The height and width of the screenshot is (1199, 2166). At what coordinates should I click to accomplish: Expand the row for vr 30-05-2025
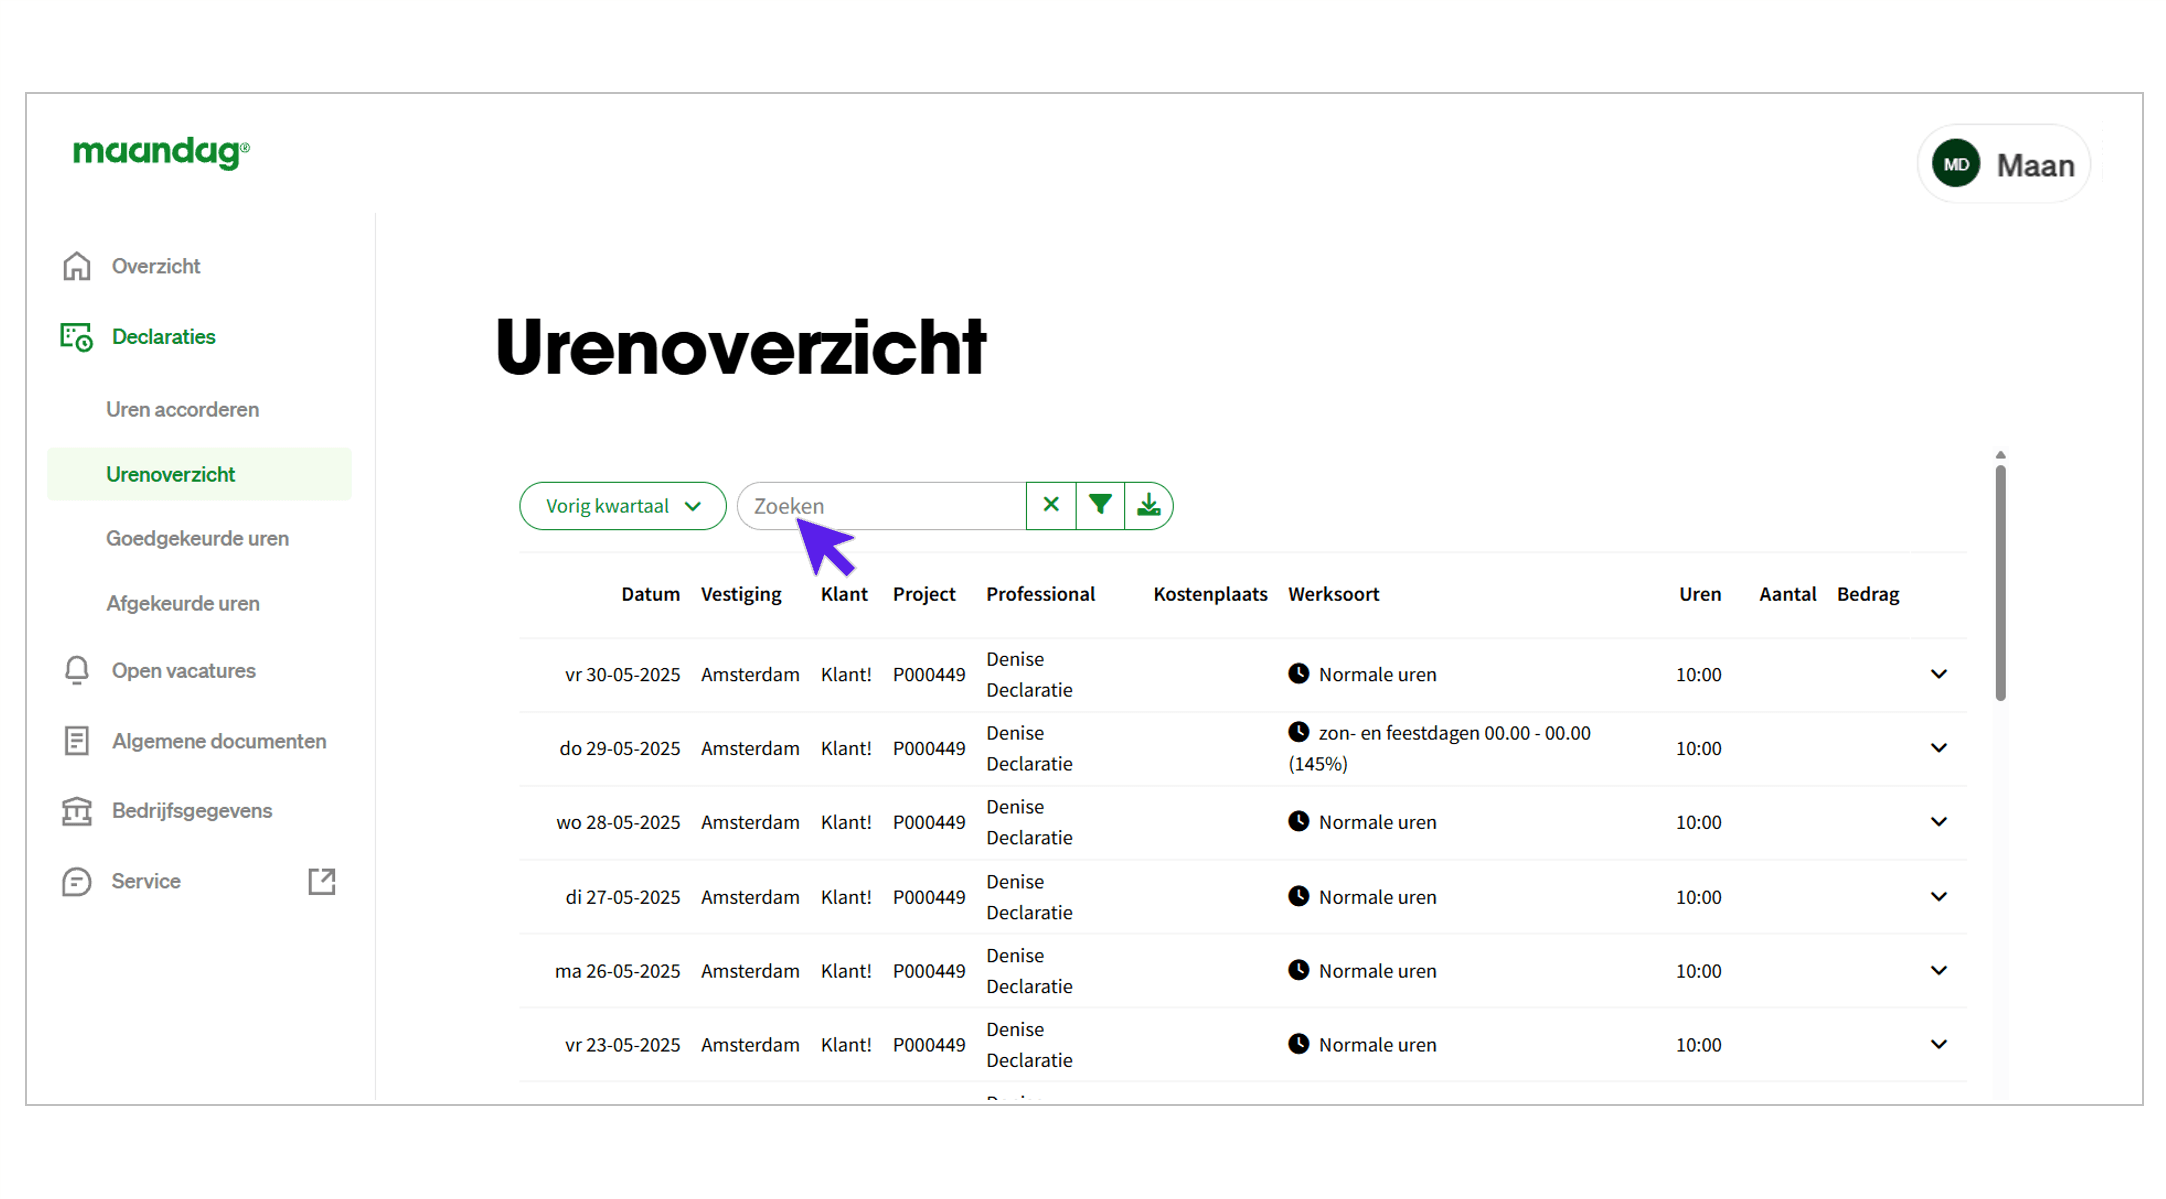click(x=1938, y=674)
